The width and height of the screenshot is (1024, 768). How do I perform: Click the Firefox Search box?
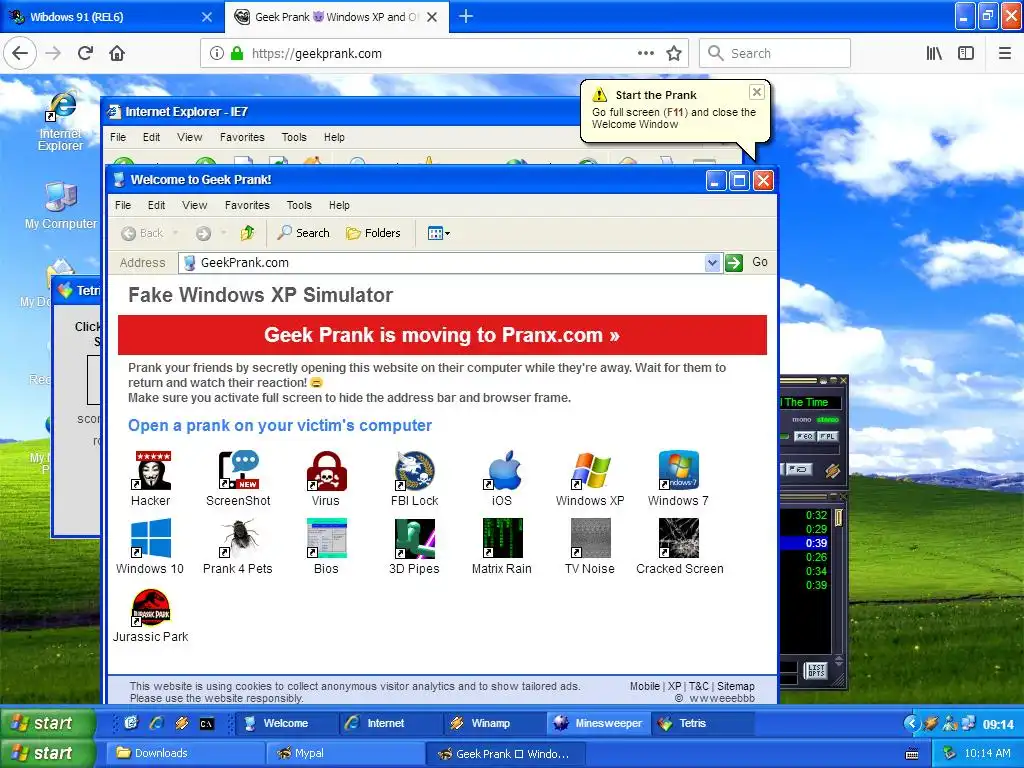(775, 54)
